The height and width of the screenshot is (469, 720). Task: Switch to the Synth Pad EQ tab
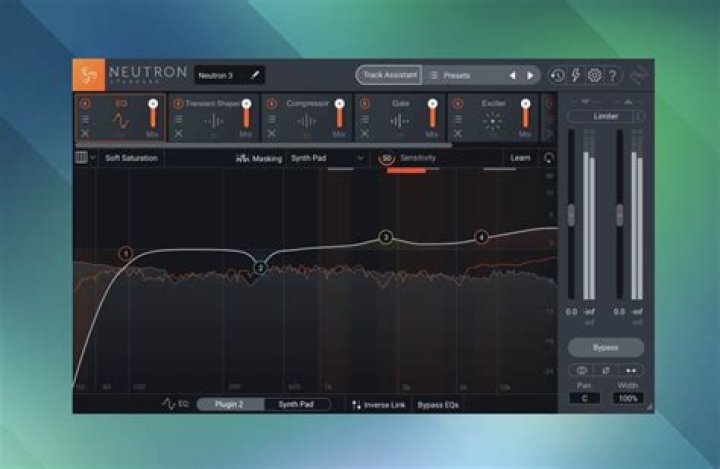coord(297,404)
